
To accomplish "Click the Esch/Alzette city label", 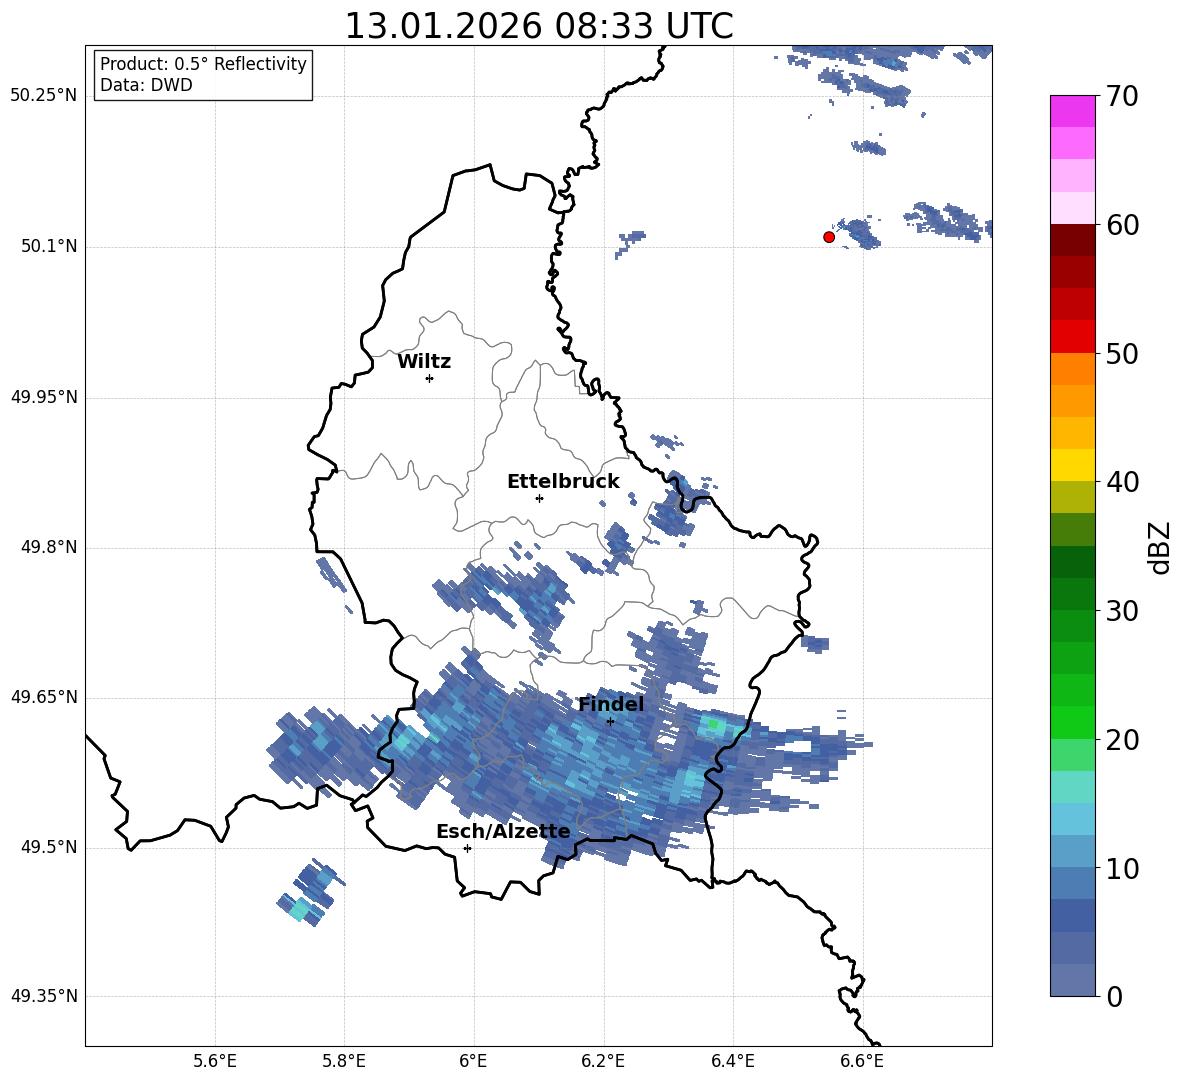I will 503,832.
